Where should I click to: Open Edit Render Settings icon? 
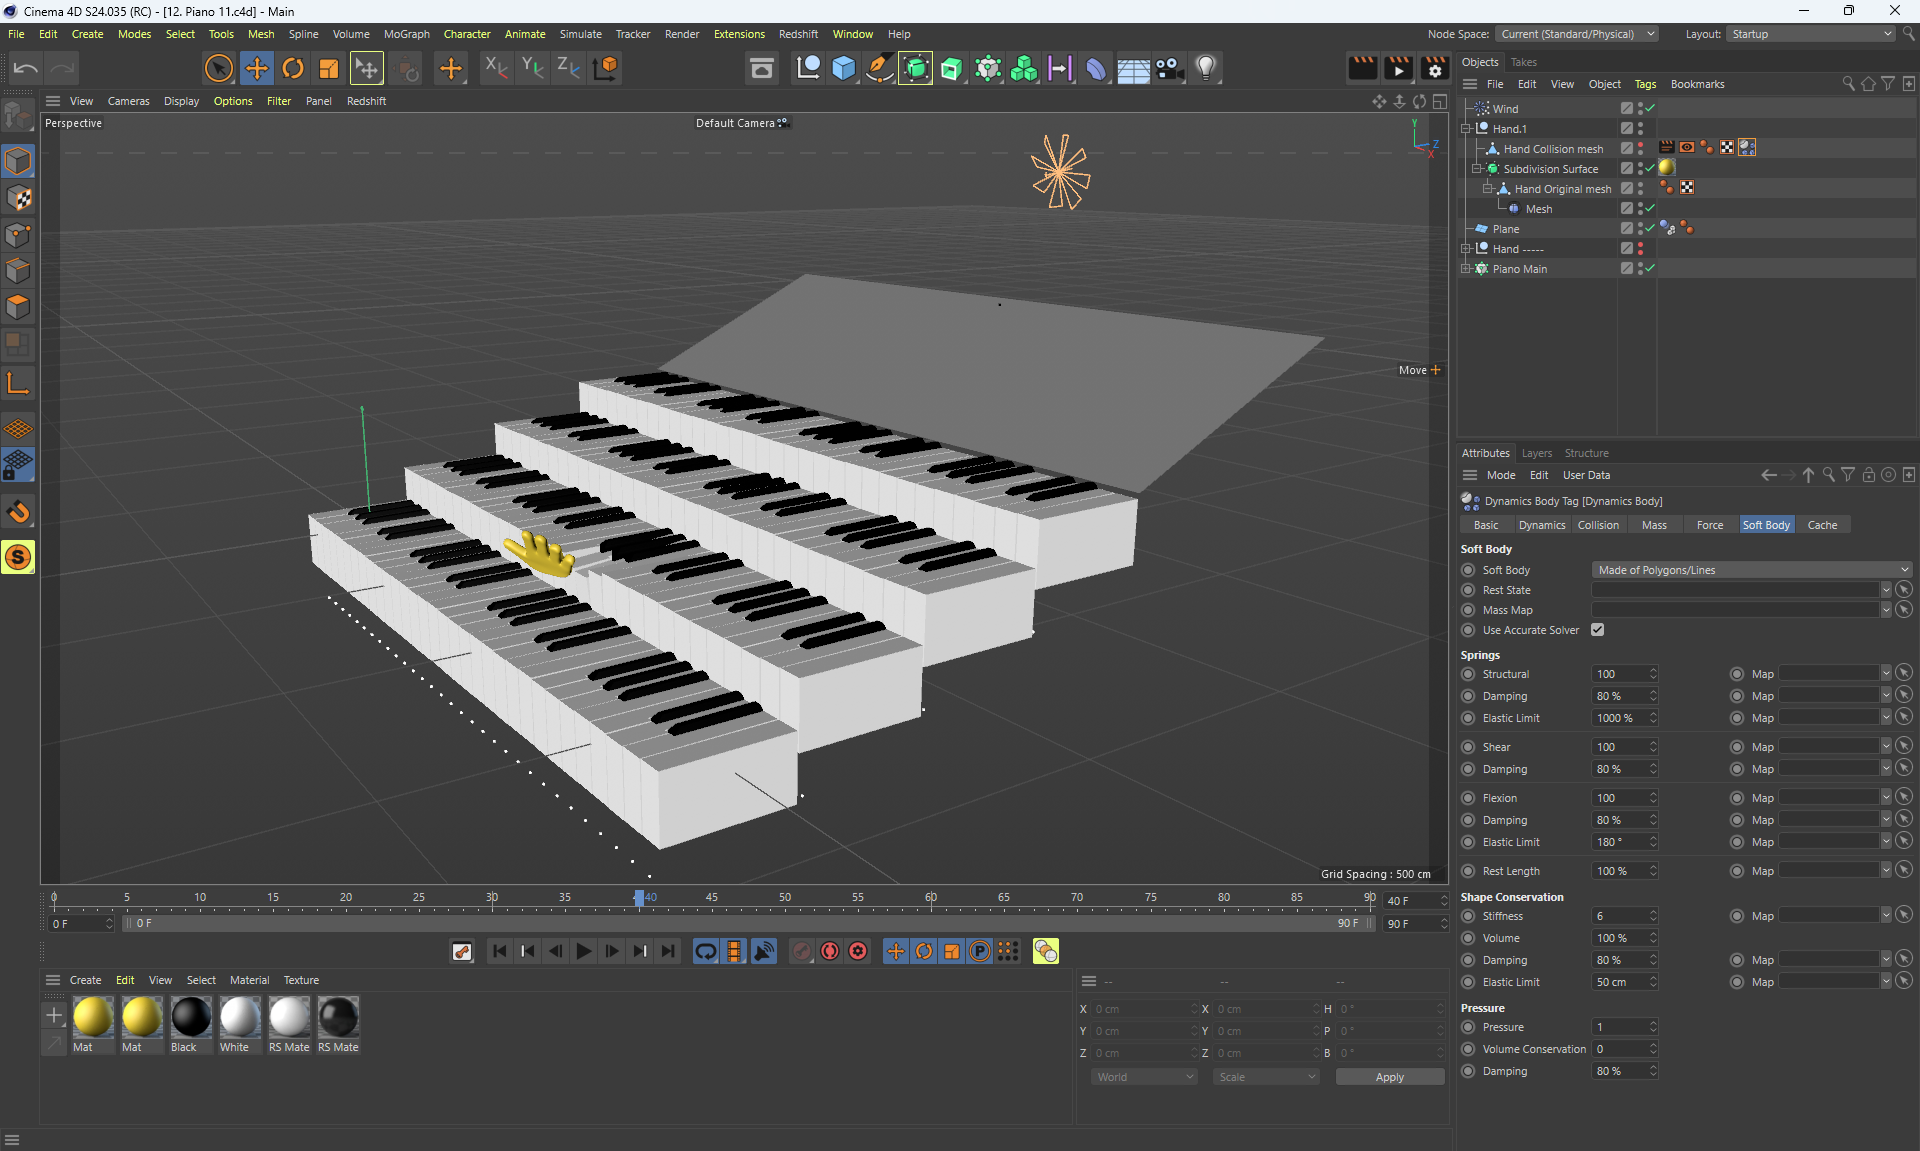[1435, 68]
